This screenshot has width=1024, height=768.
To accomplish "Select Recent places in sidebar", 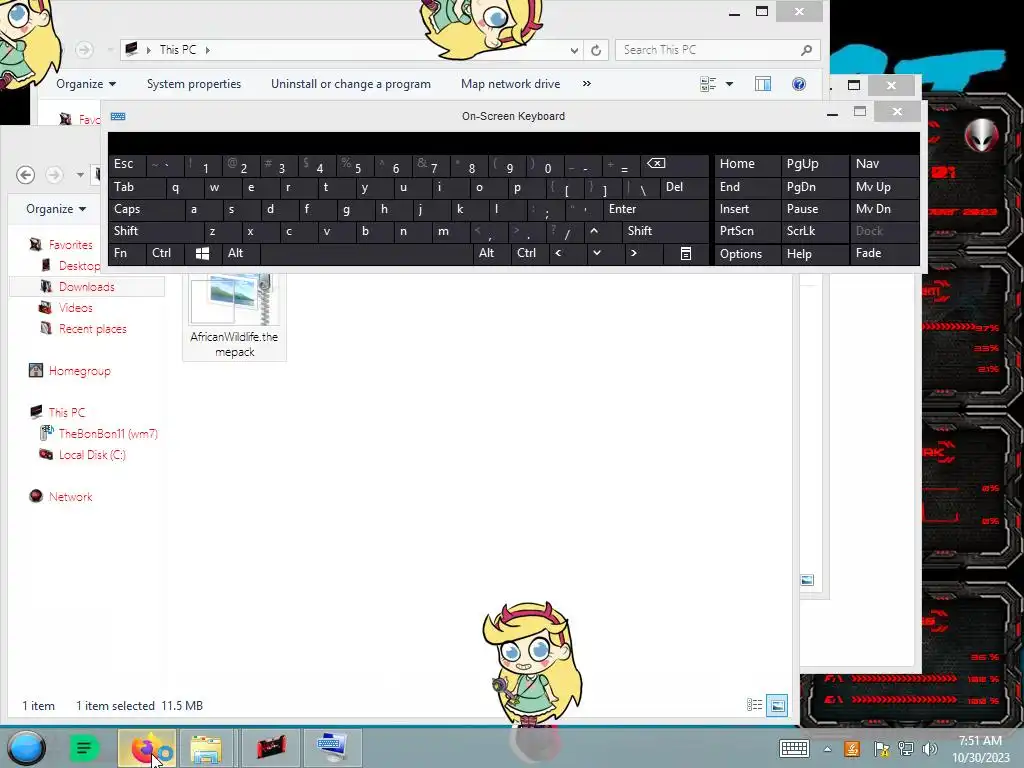I will click(x=93, y=328).
